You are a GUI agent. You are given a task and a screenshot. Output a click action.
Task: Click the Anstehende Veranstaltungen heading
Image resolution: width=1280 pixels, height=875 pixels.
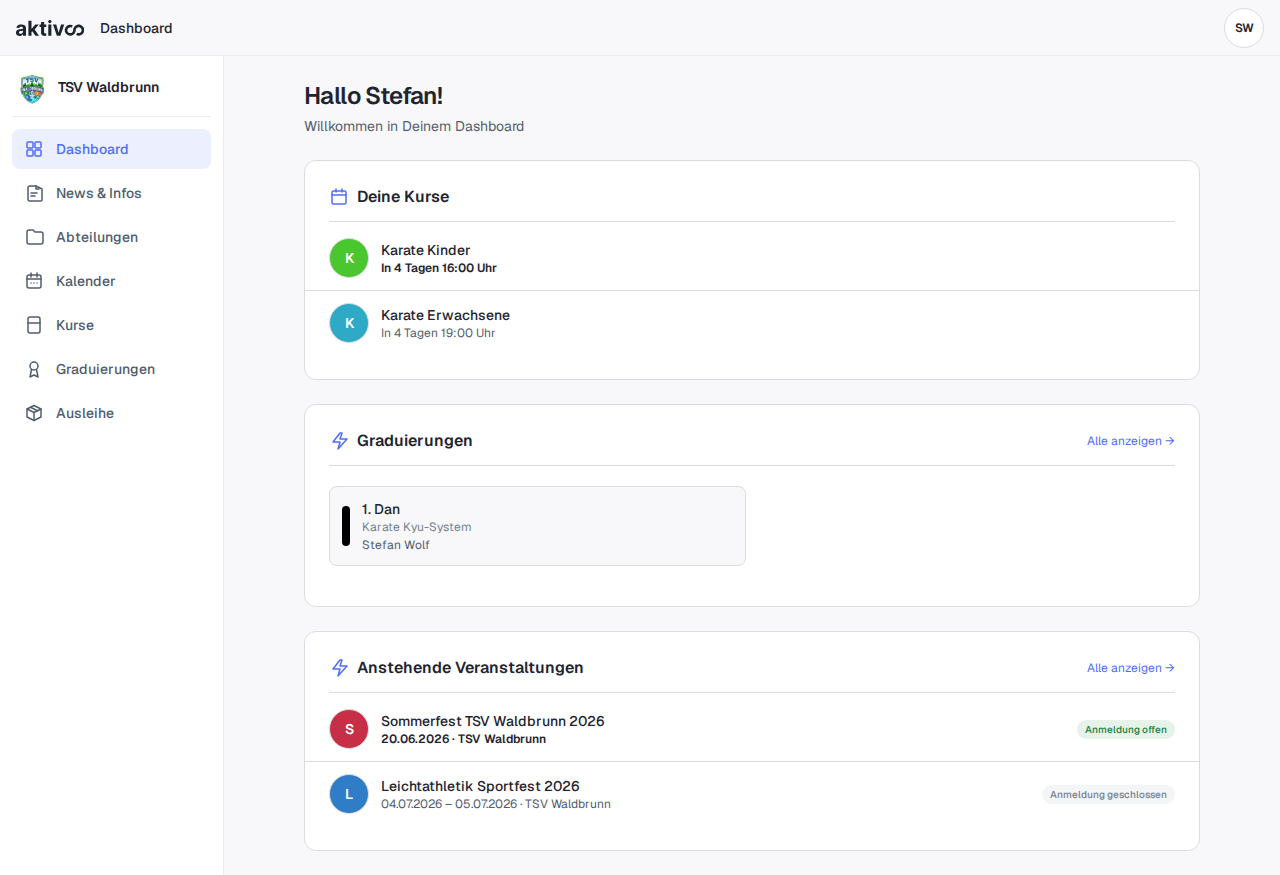470,668
